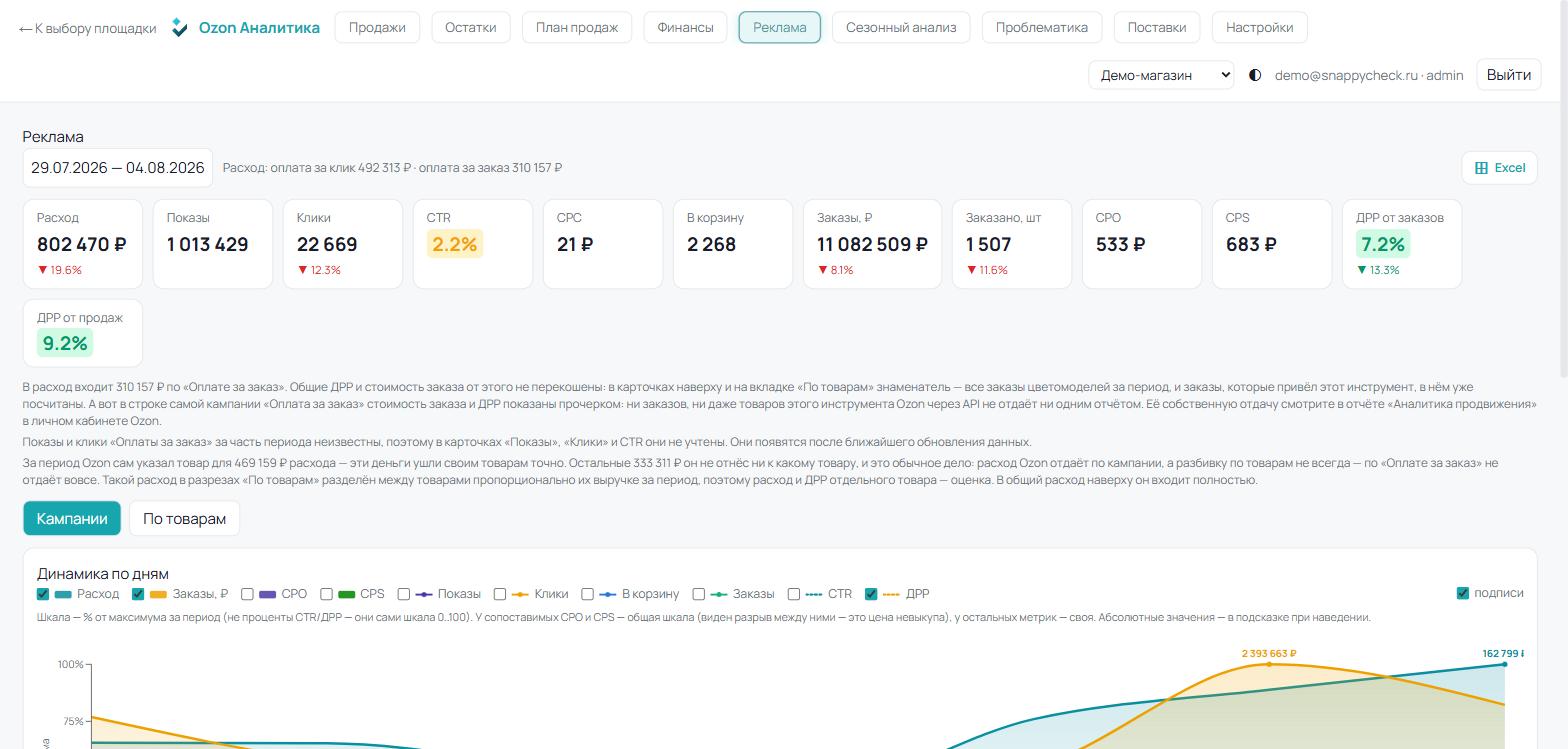
Task: Disable the ДРР series checkbox
Action: click(871, 594)
